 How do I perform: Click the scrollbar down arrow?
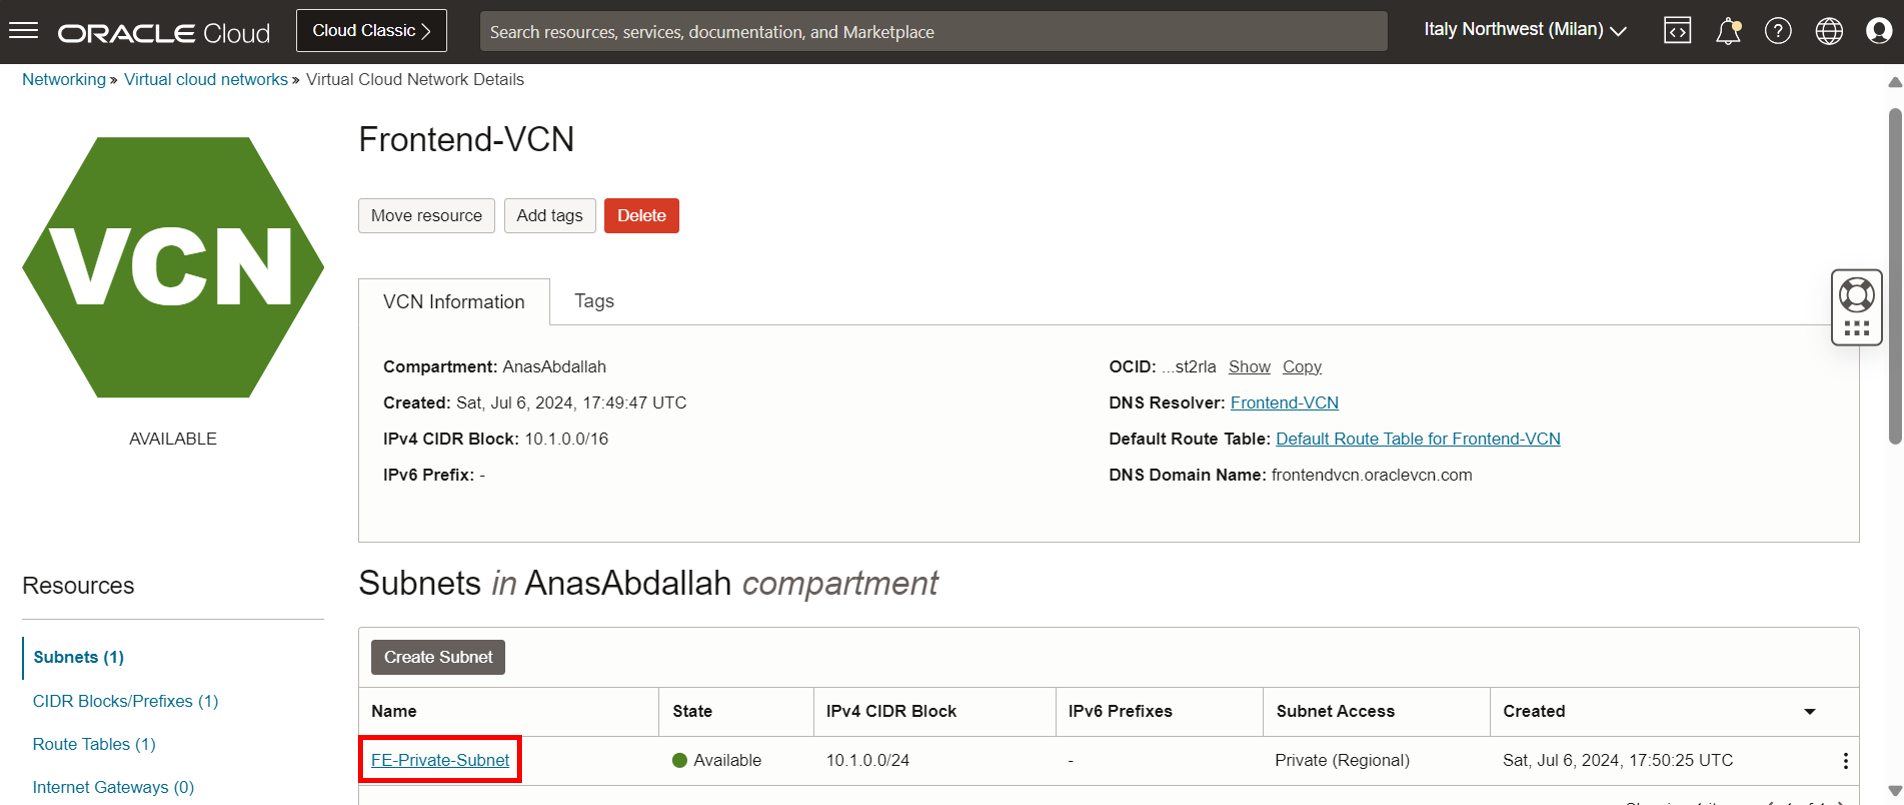click(1895, 790)
